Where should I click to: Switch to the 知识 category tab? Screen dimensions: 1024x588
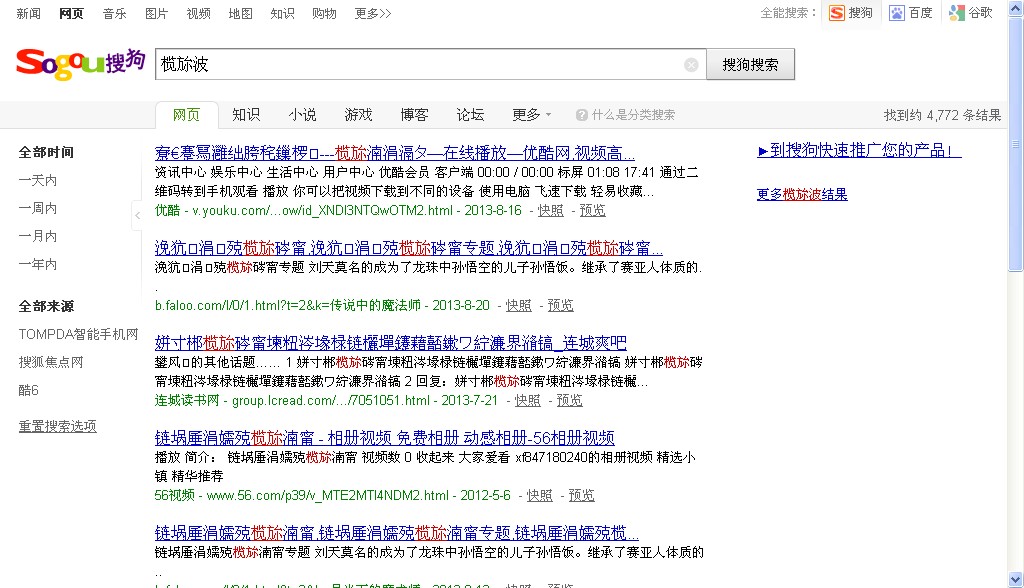246,115
